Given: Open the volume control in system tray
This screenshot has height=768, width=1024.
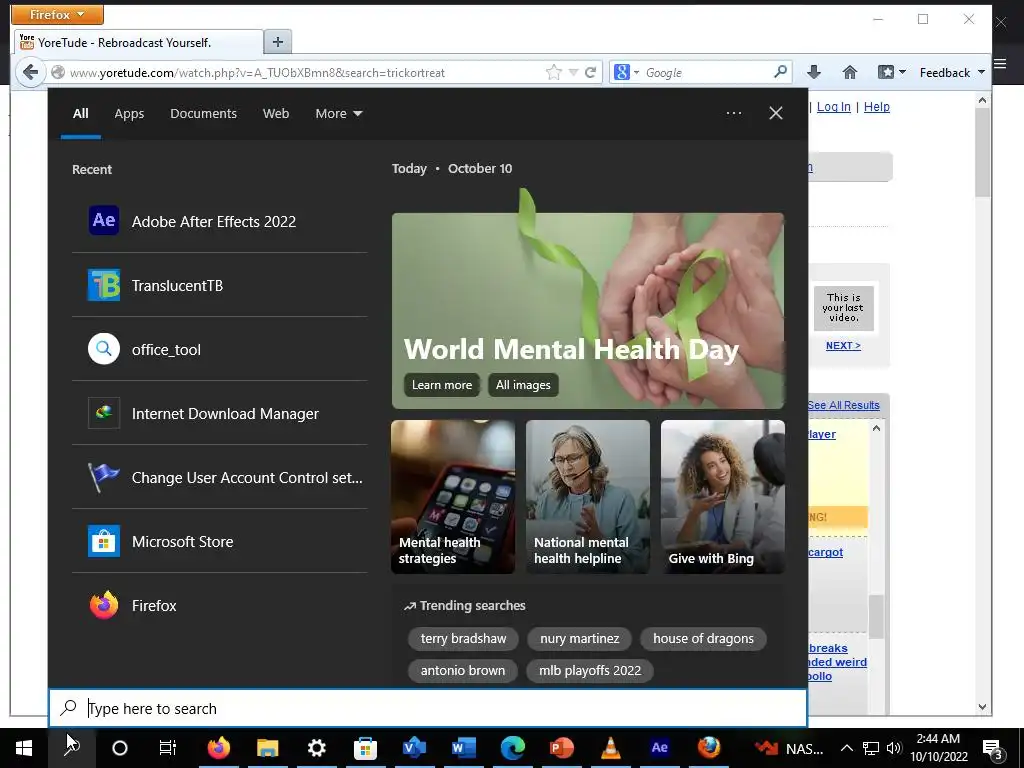Looking at the screenshot, I should 893,748.
